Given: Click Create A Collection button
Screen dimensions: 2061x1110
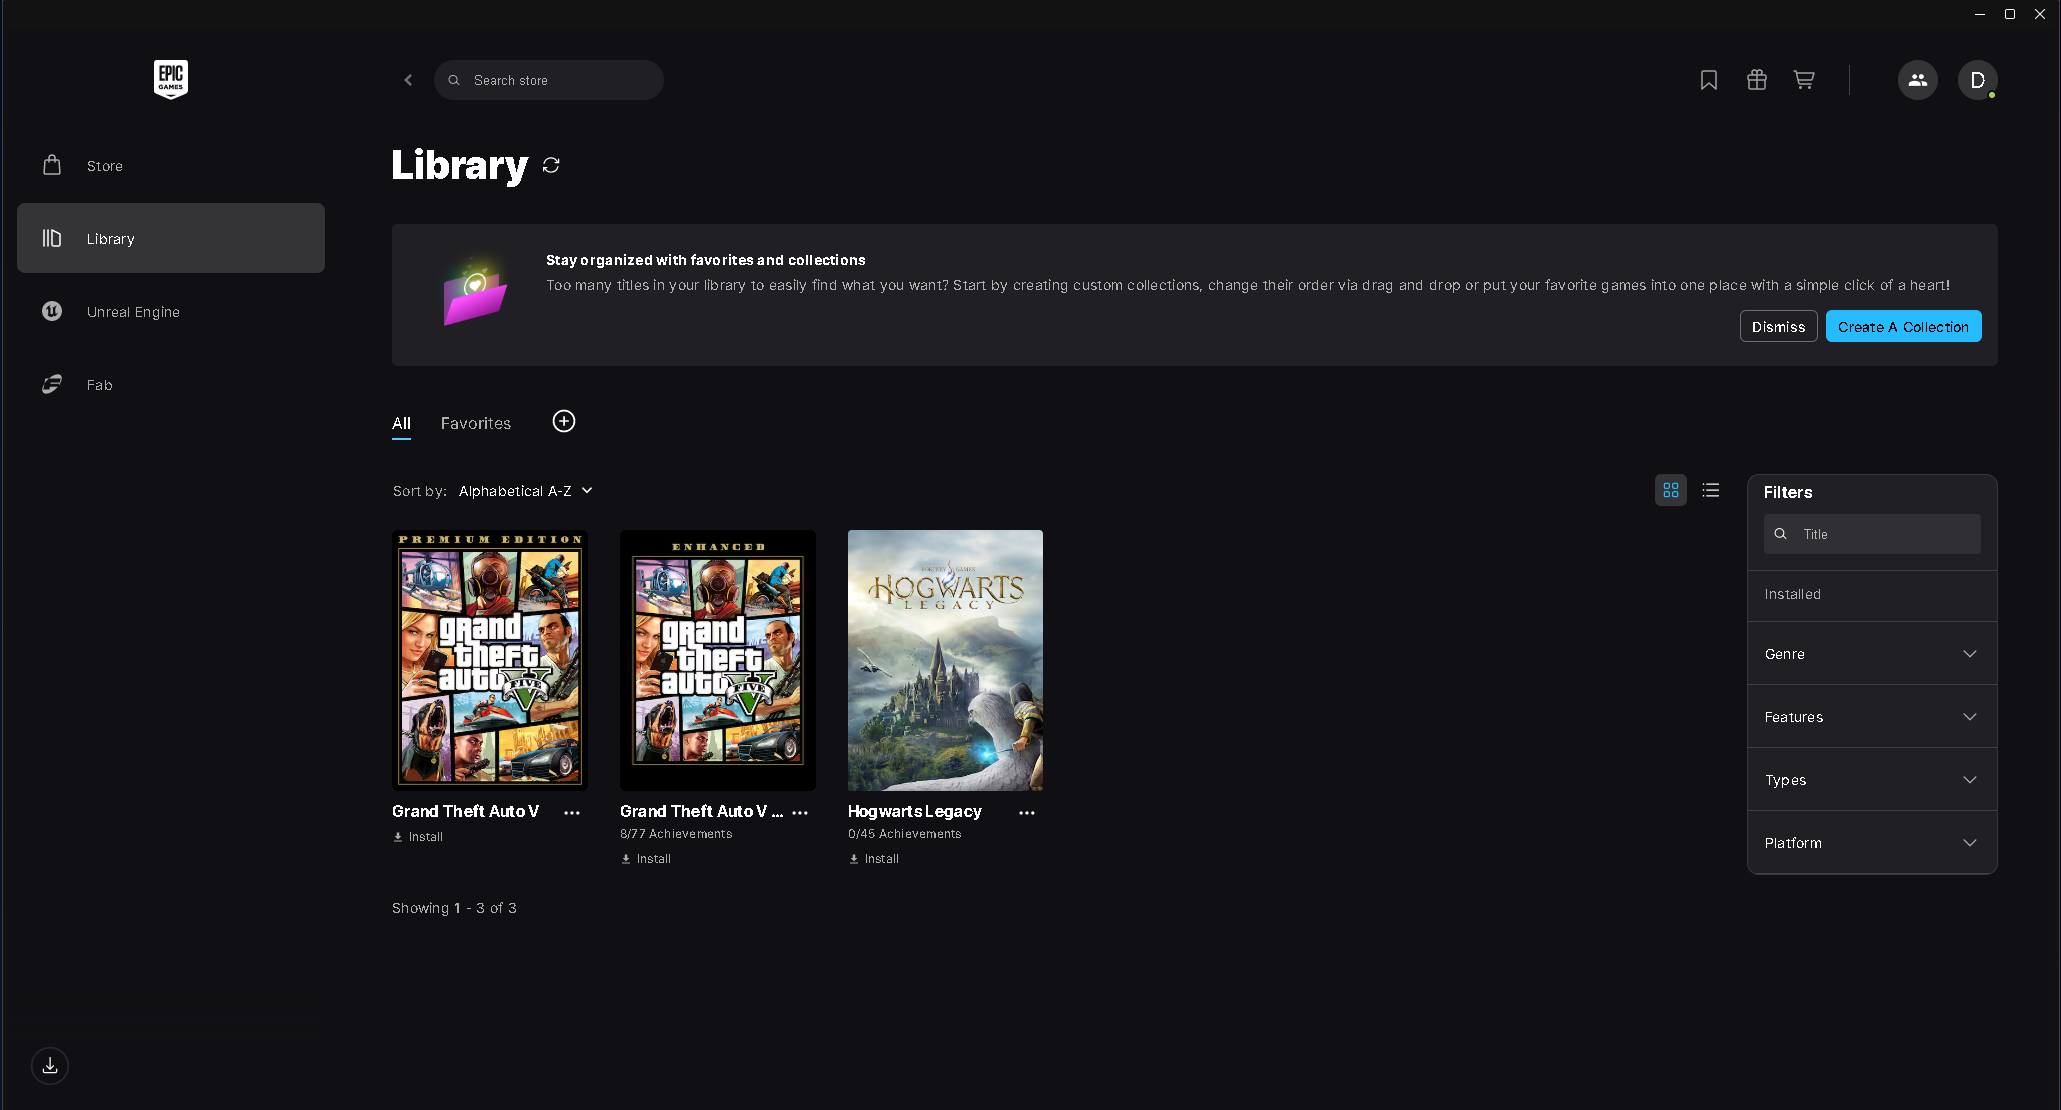Looking at the screenshot, I should (1904, 327).
